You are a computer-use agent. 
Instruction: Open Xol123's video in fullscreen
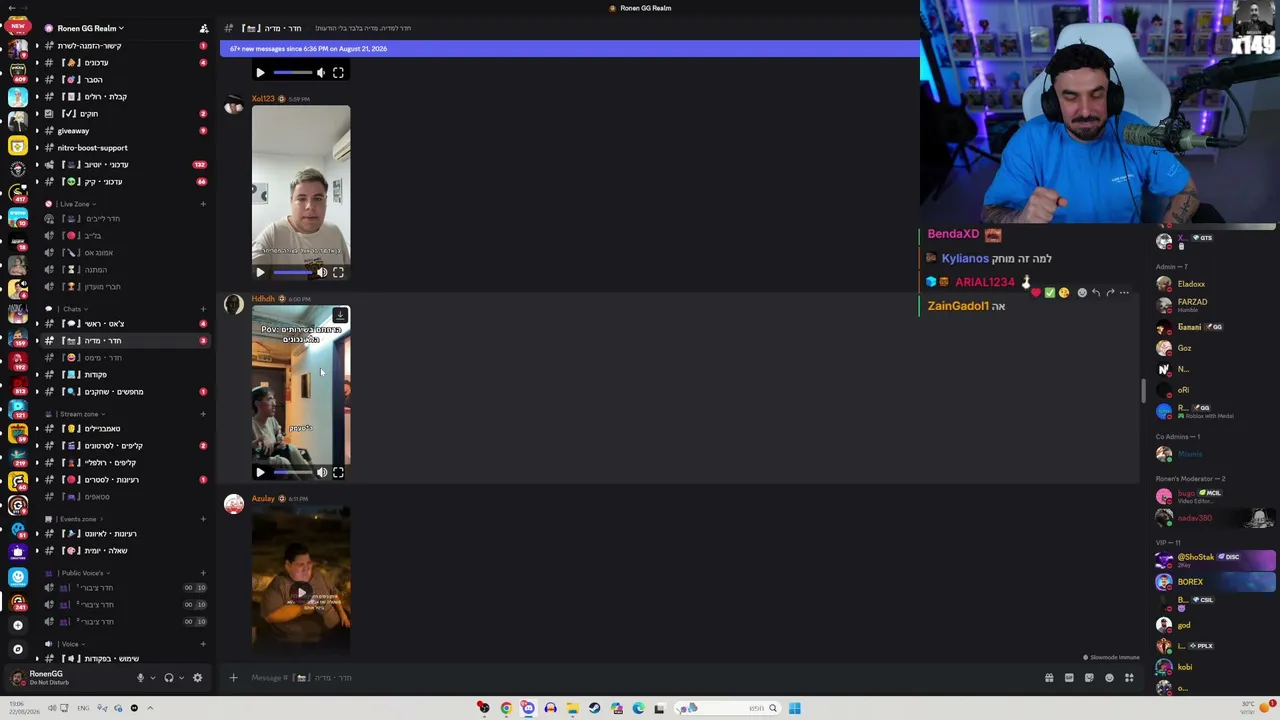tap(338, 272)
